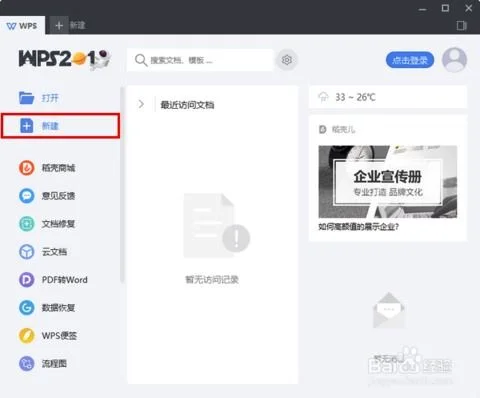480x398 pixels.
Task: Click the folder Open icon
Action: (26, 98)
